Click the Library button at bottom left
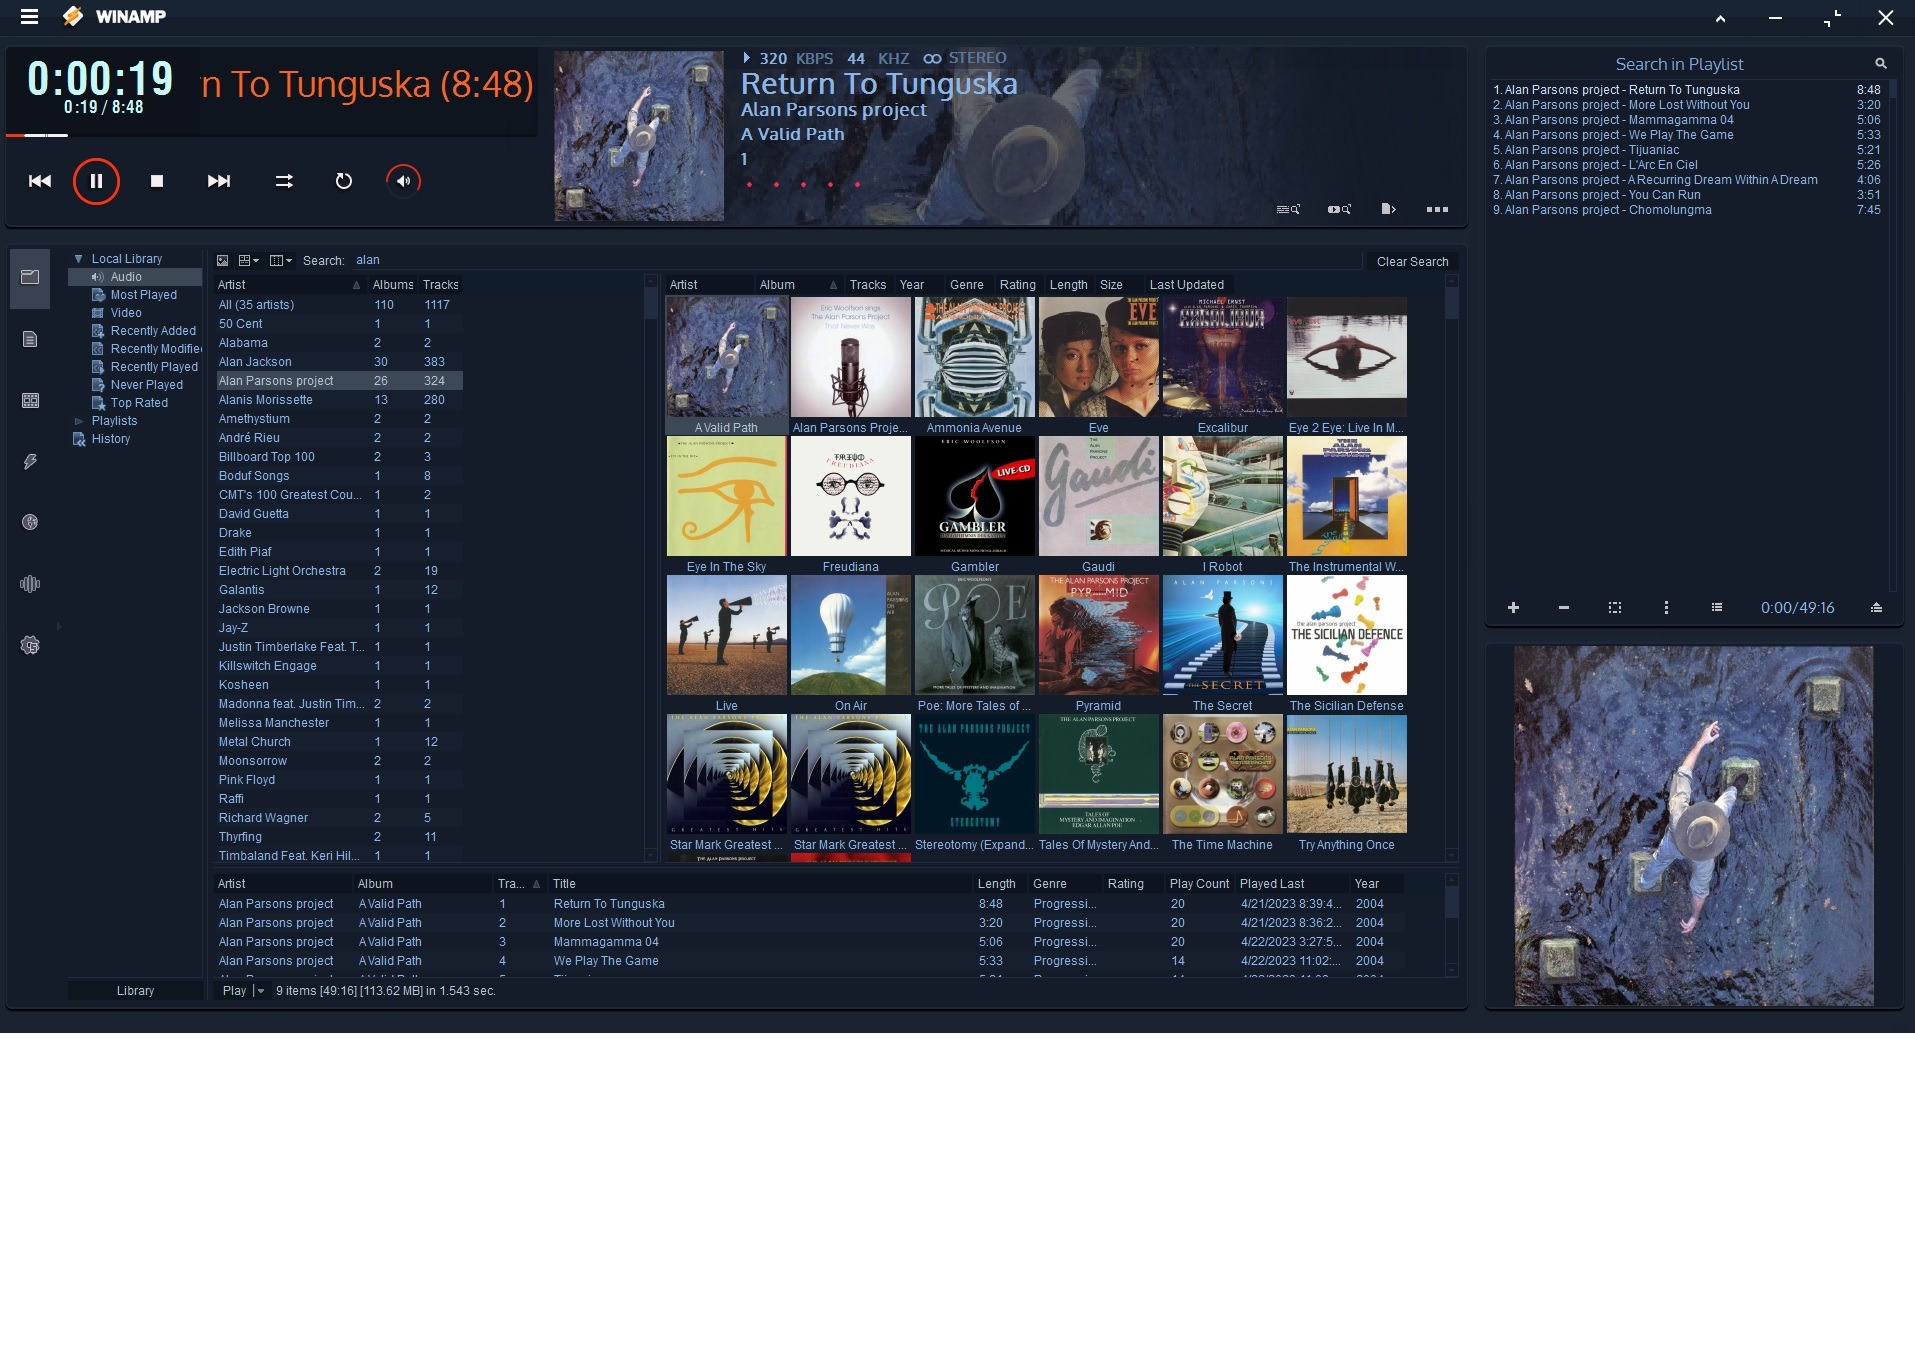This screenshot has width=1915, height=1365. tap(135, 991)
